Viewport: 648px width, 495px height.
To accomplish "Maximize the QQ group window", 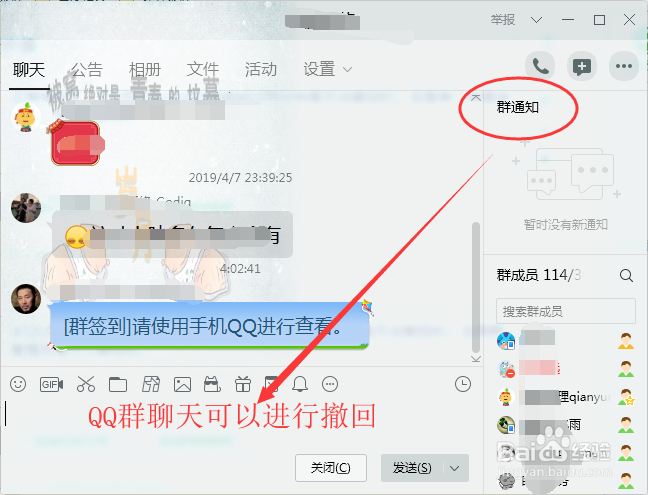I will [599, 19].
